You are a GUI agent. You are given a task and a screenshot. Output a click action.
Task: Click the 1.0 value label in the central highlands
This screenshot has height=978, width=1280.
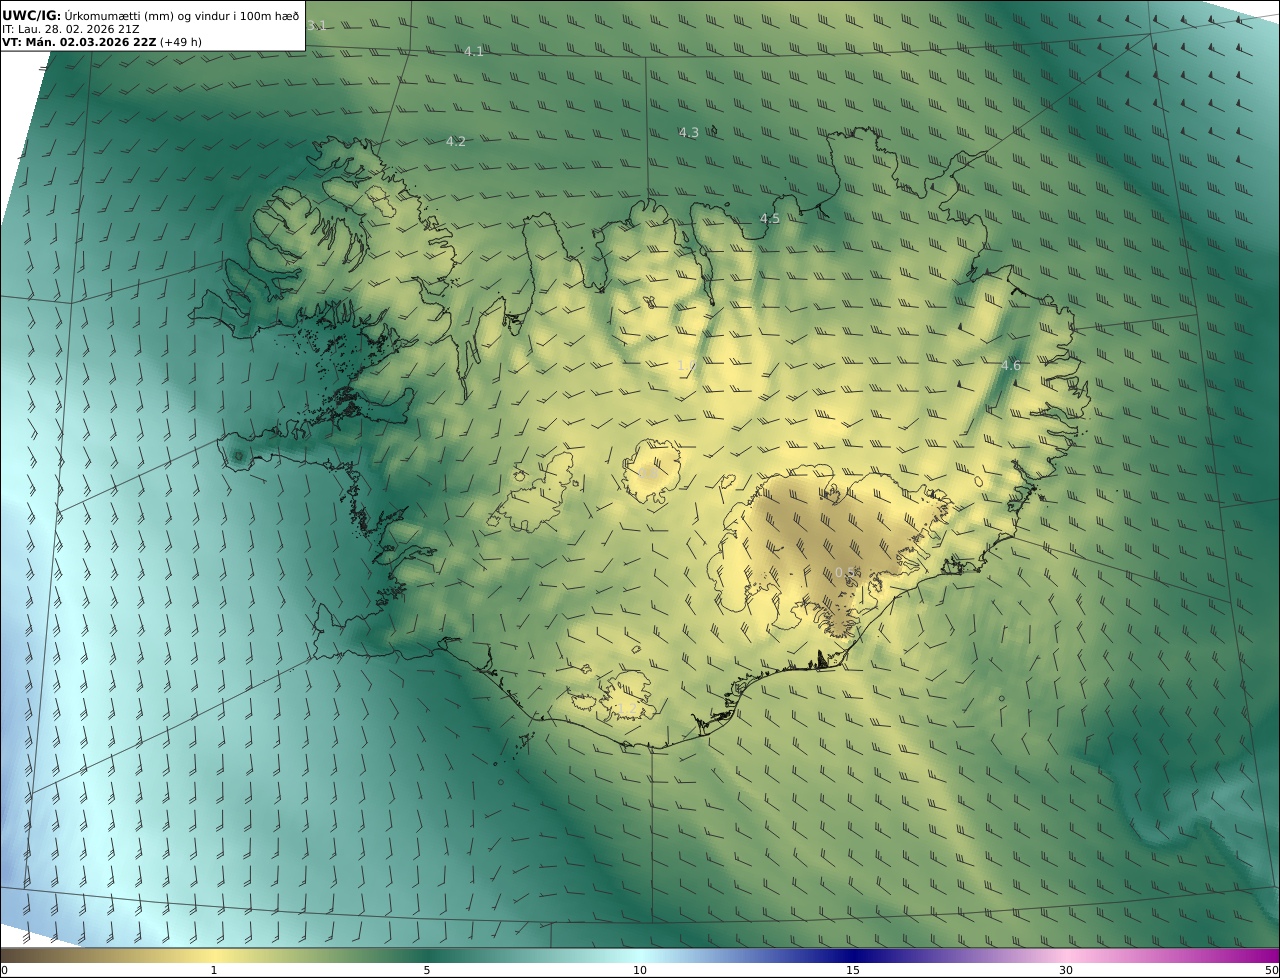[x=686, y=366]
